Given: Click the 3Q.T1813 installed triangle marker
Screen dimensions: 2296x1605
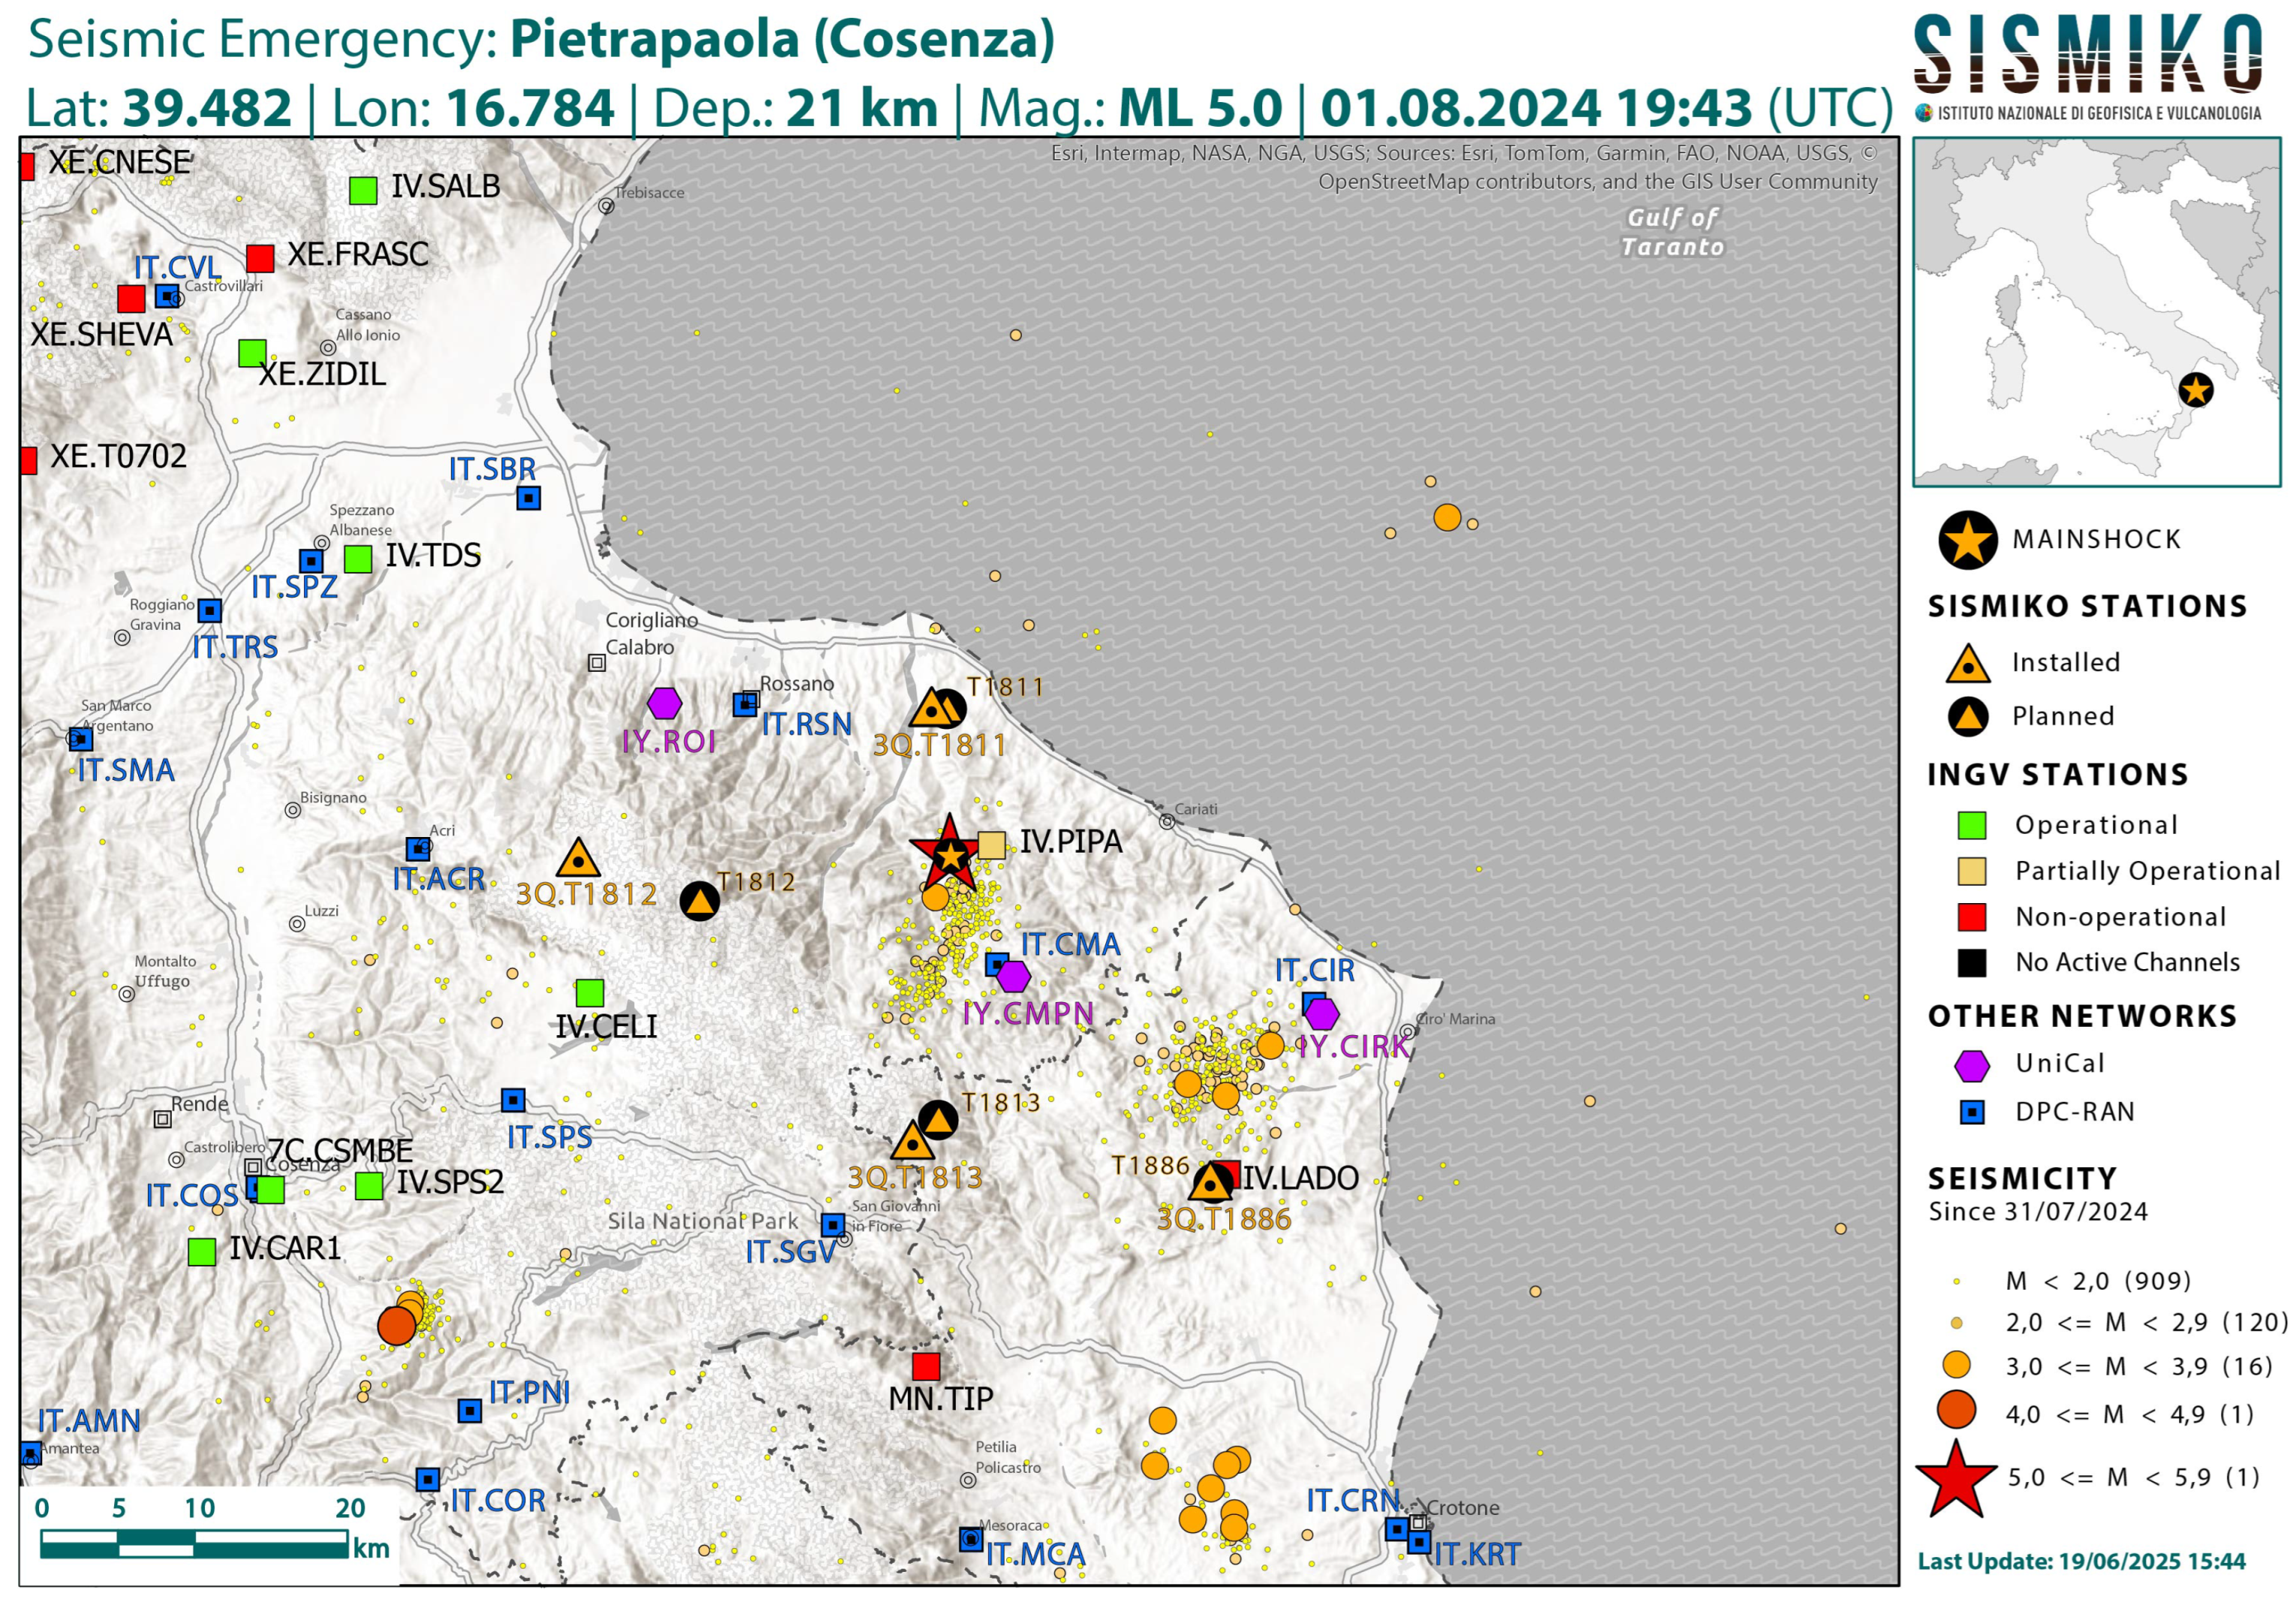Looking at the screenshot, I should [912, 1141].
